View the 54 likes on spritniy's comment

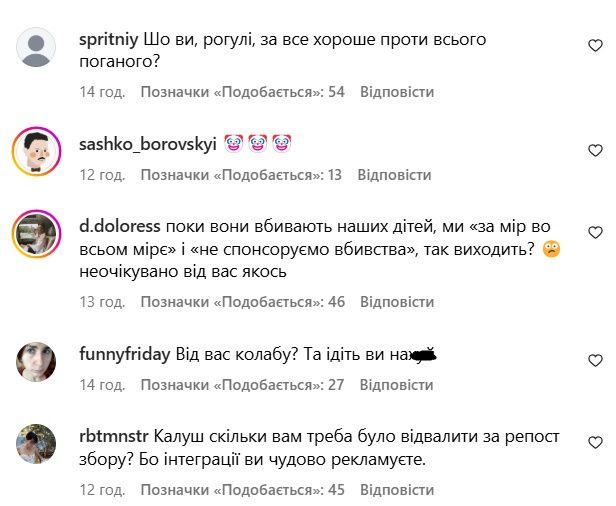coord(242,92)
